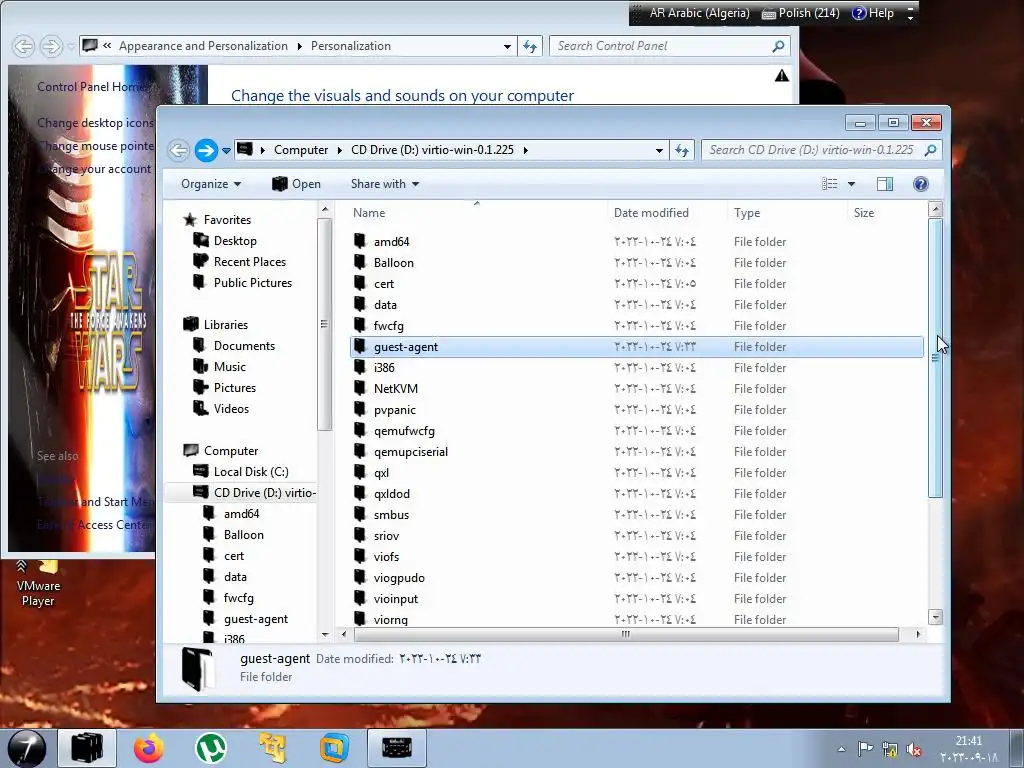The width and height of the screenshot is (1024, 768).
Task: Open Control Panel Home link
Action: (91, 87)
